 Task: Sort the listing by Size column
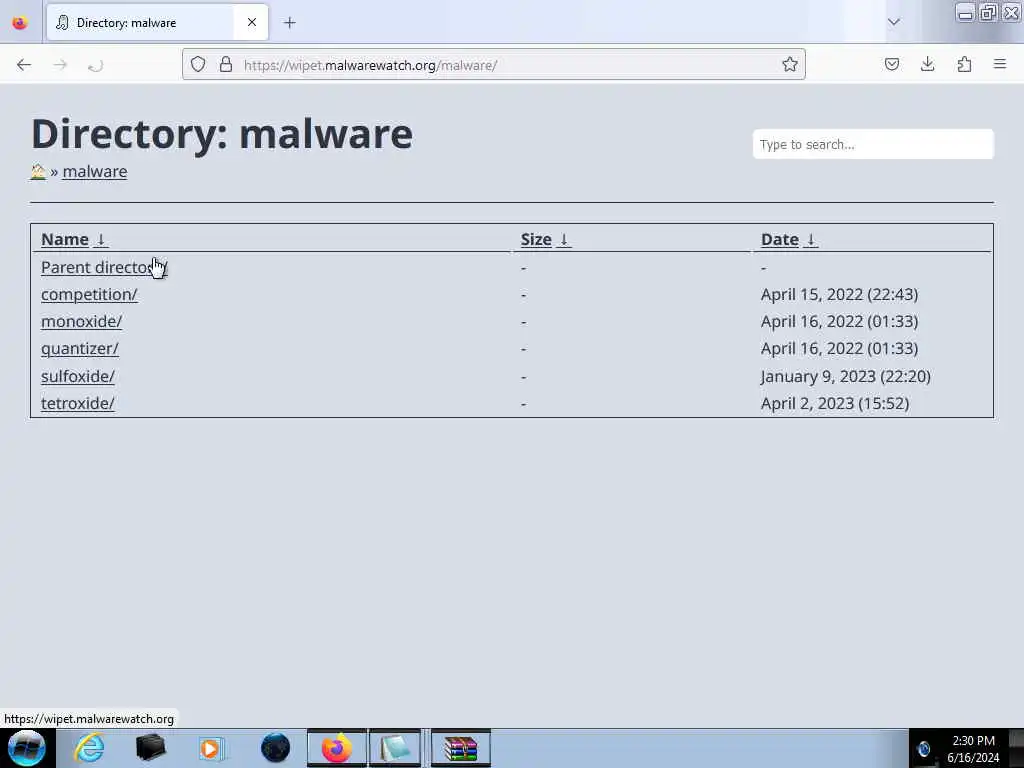point(536,240)
